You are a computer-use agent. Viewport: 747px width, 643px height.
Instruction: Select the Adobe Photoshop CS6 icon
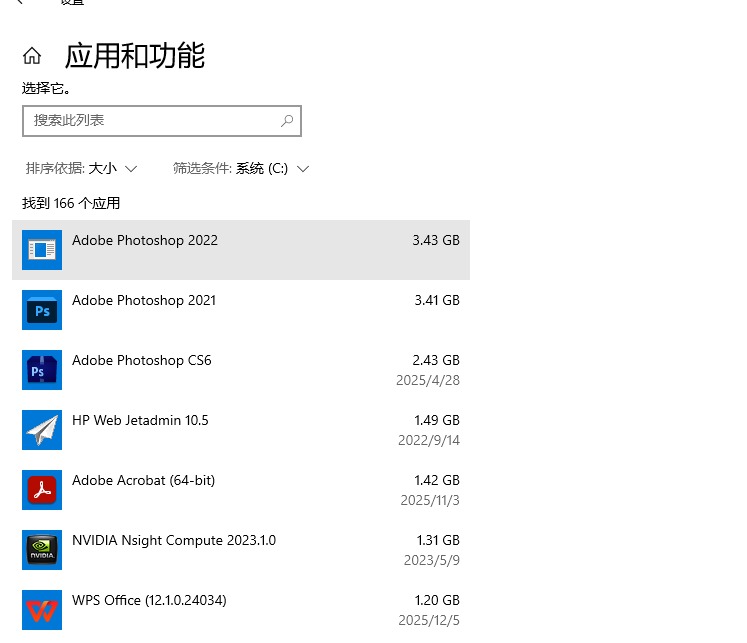tap(42, 370)
